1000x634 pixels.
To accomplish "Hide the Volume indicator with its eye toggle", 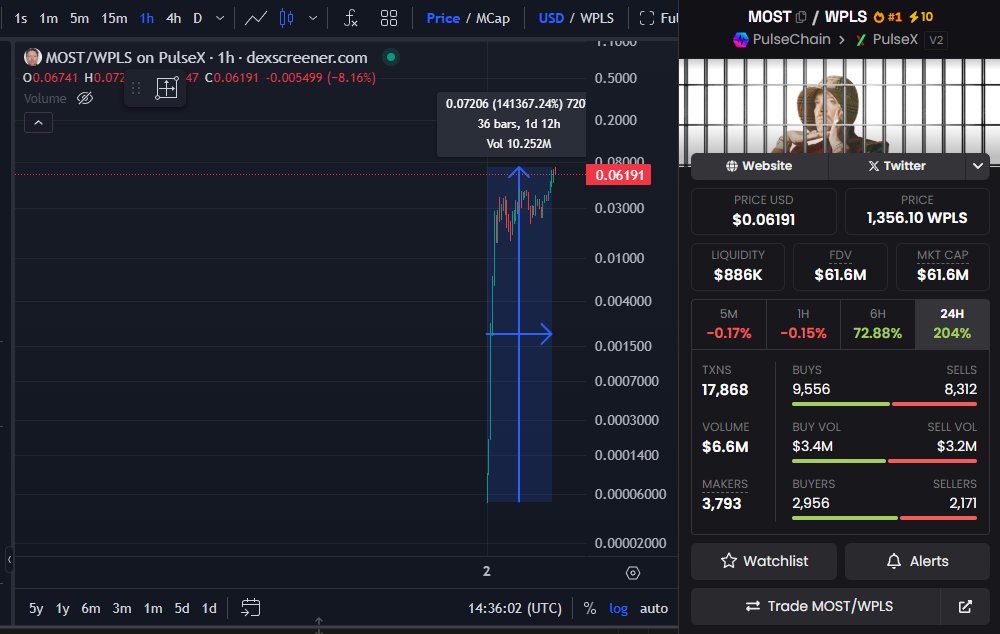I will 85,97.
